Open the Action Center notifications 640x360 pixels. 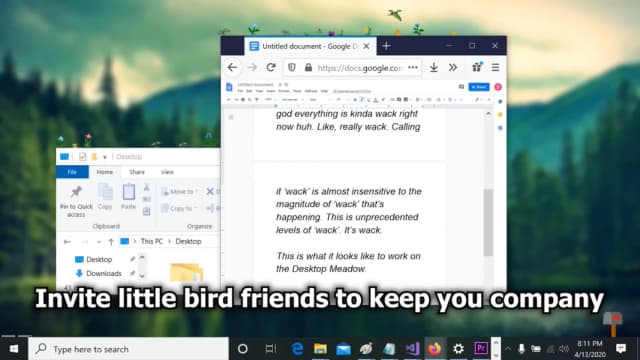(621, 349)
